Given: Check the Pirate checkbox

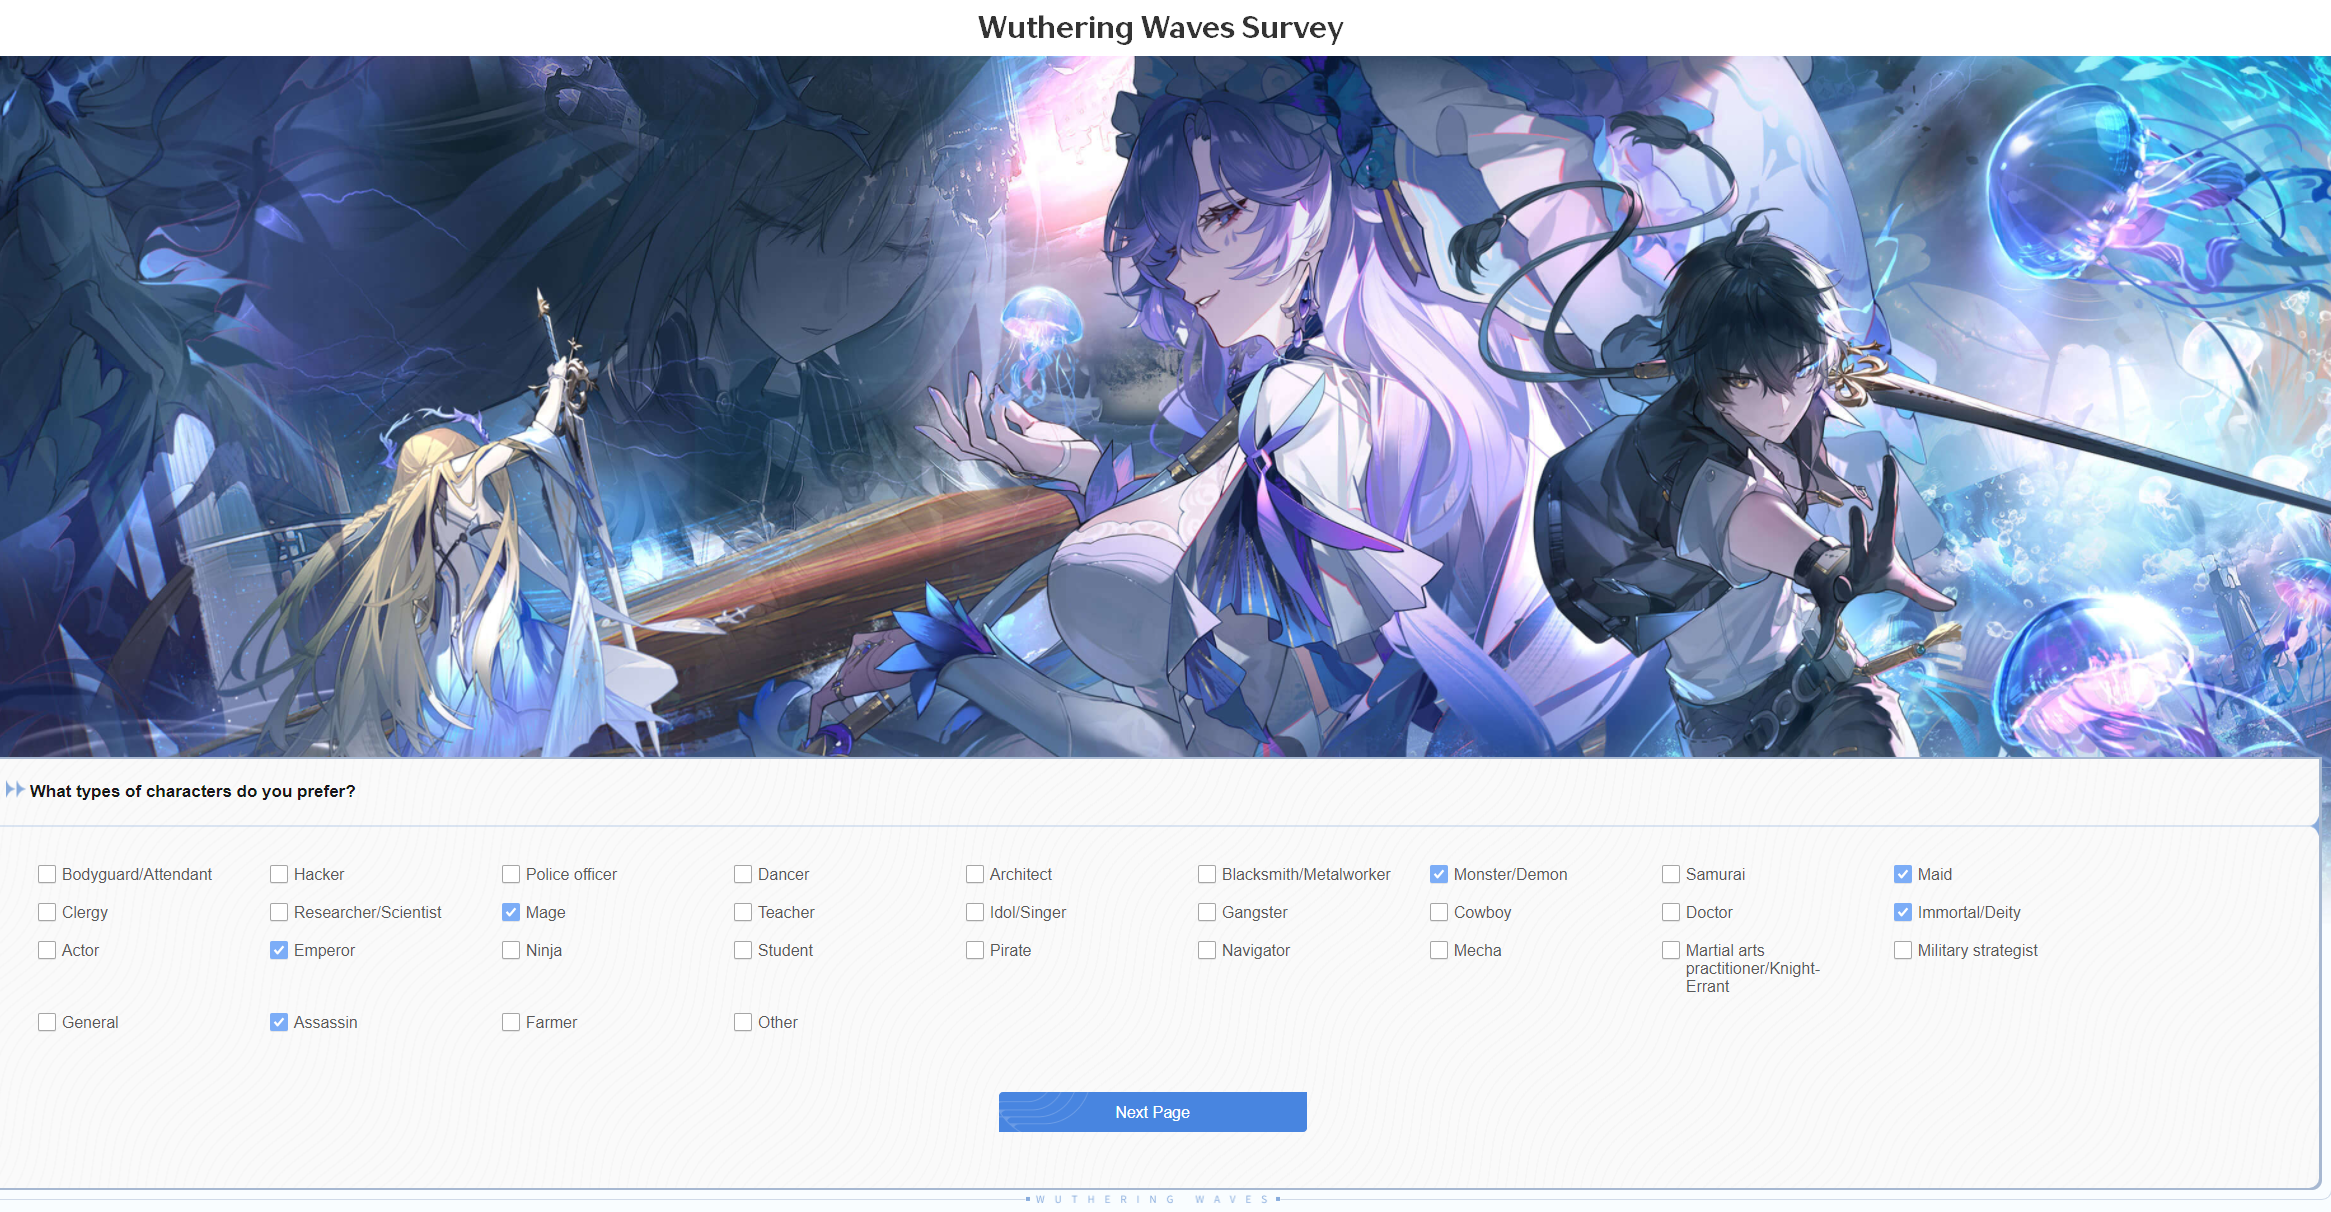Looking at the screenshot, I should coord(975,950).
